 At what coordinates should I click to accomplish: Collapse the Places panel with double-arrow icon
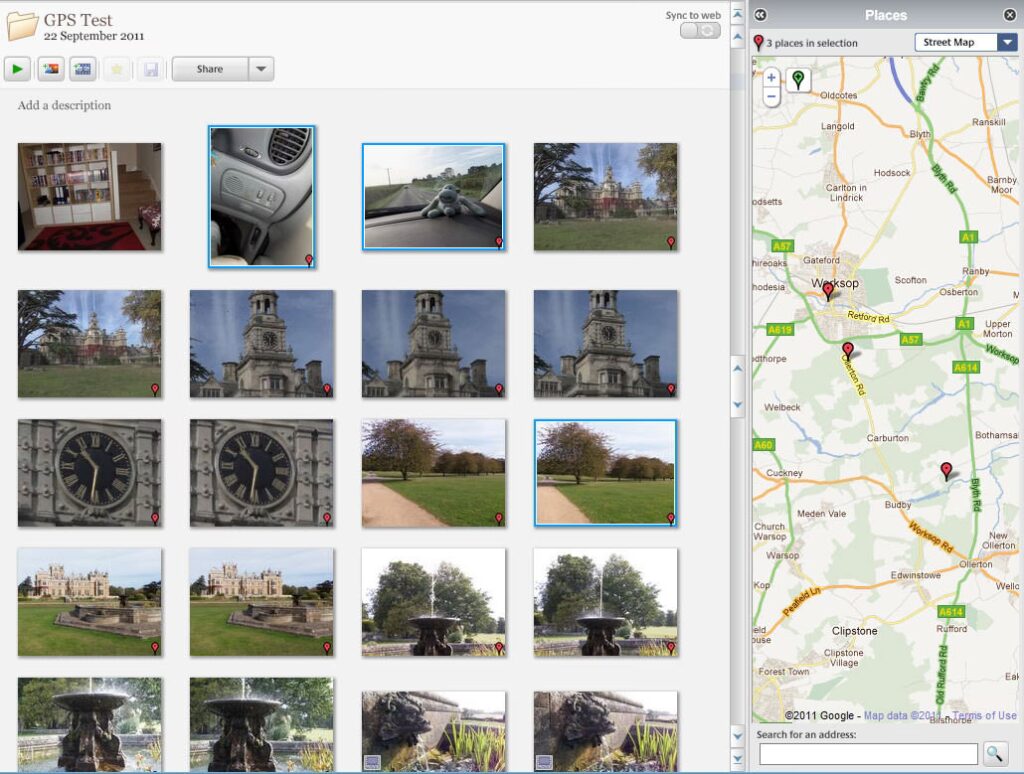[760, 15]
